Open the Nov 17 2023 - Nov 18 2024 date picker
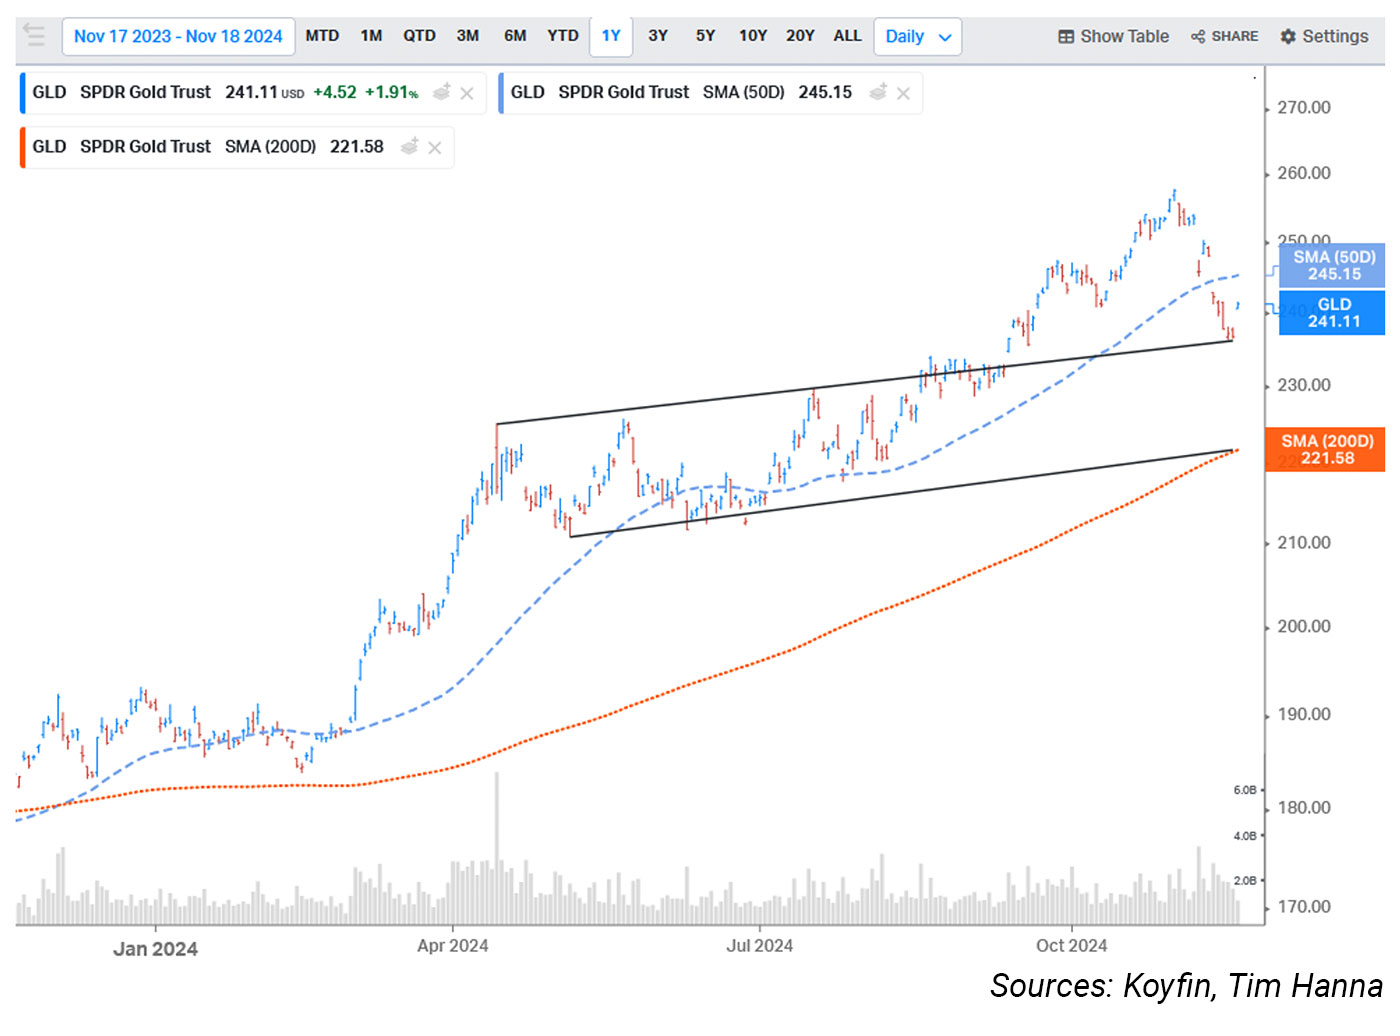This screenshot has height=1036, width=1400. 178,36
